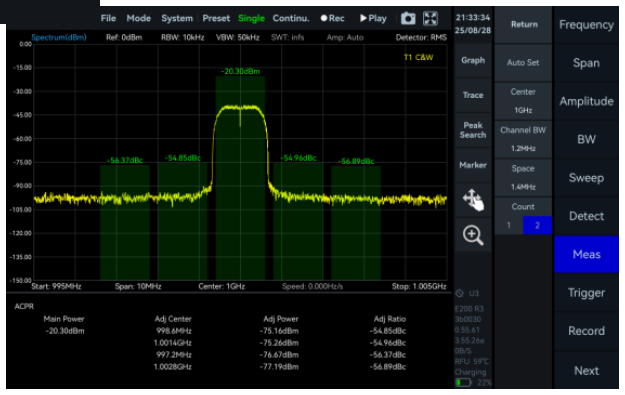The width and height of the screenshot is (625, 395).
Task: Click the 998.6MHz Adj Center value
Action: (174, 331)
